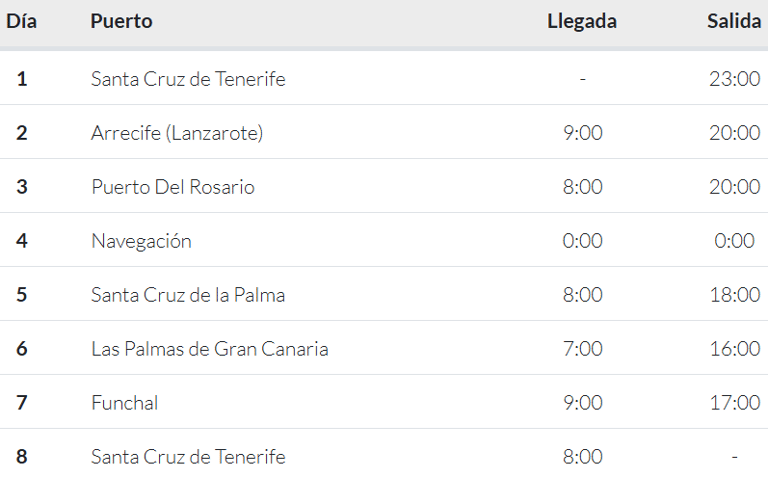Click the Puerto column header
Image resolution: width=768 pixels, height=478 pixels.
[121, 21]
